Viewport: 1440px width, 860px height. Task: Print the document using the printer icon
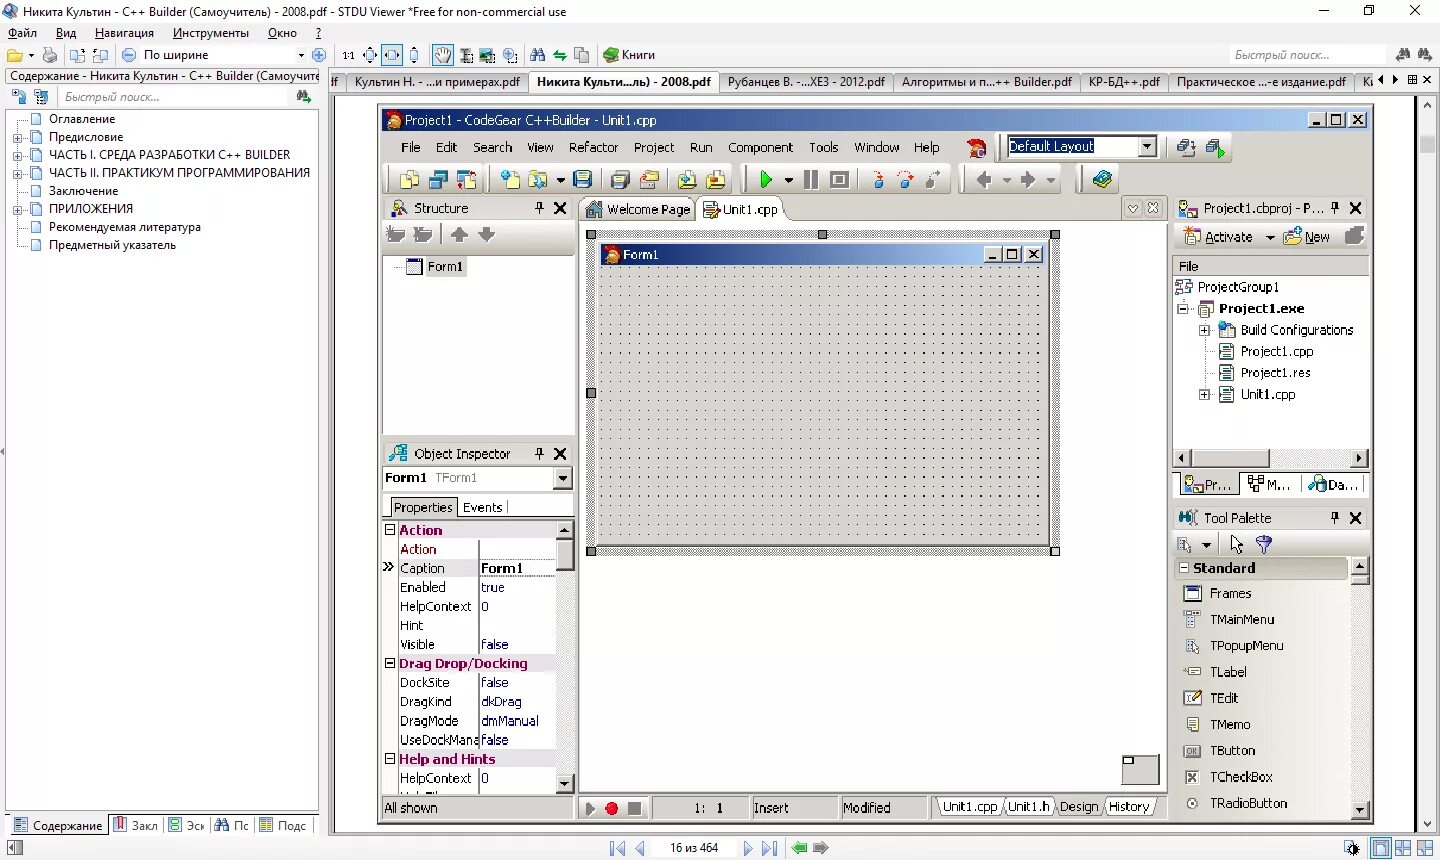pos(50,55)
